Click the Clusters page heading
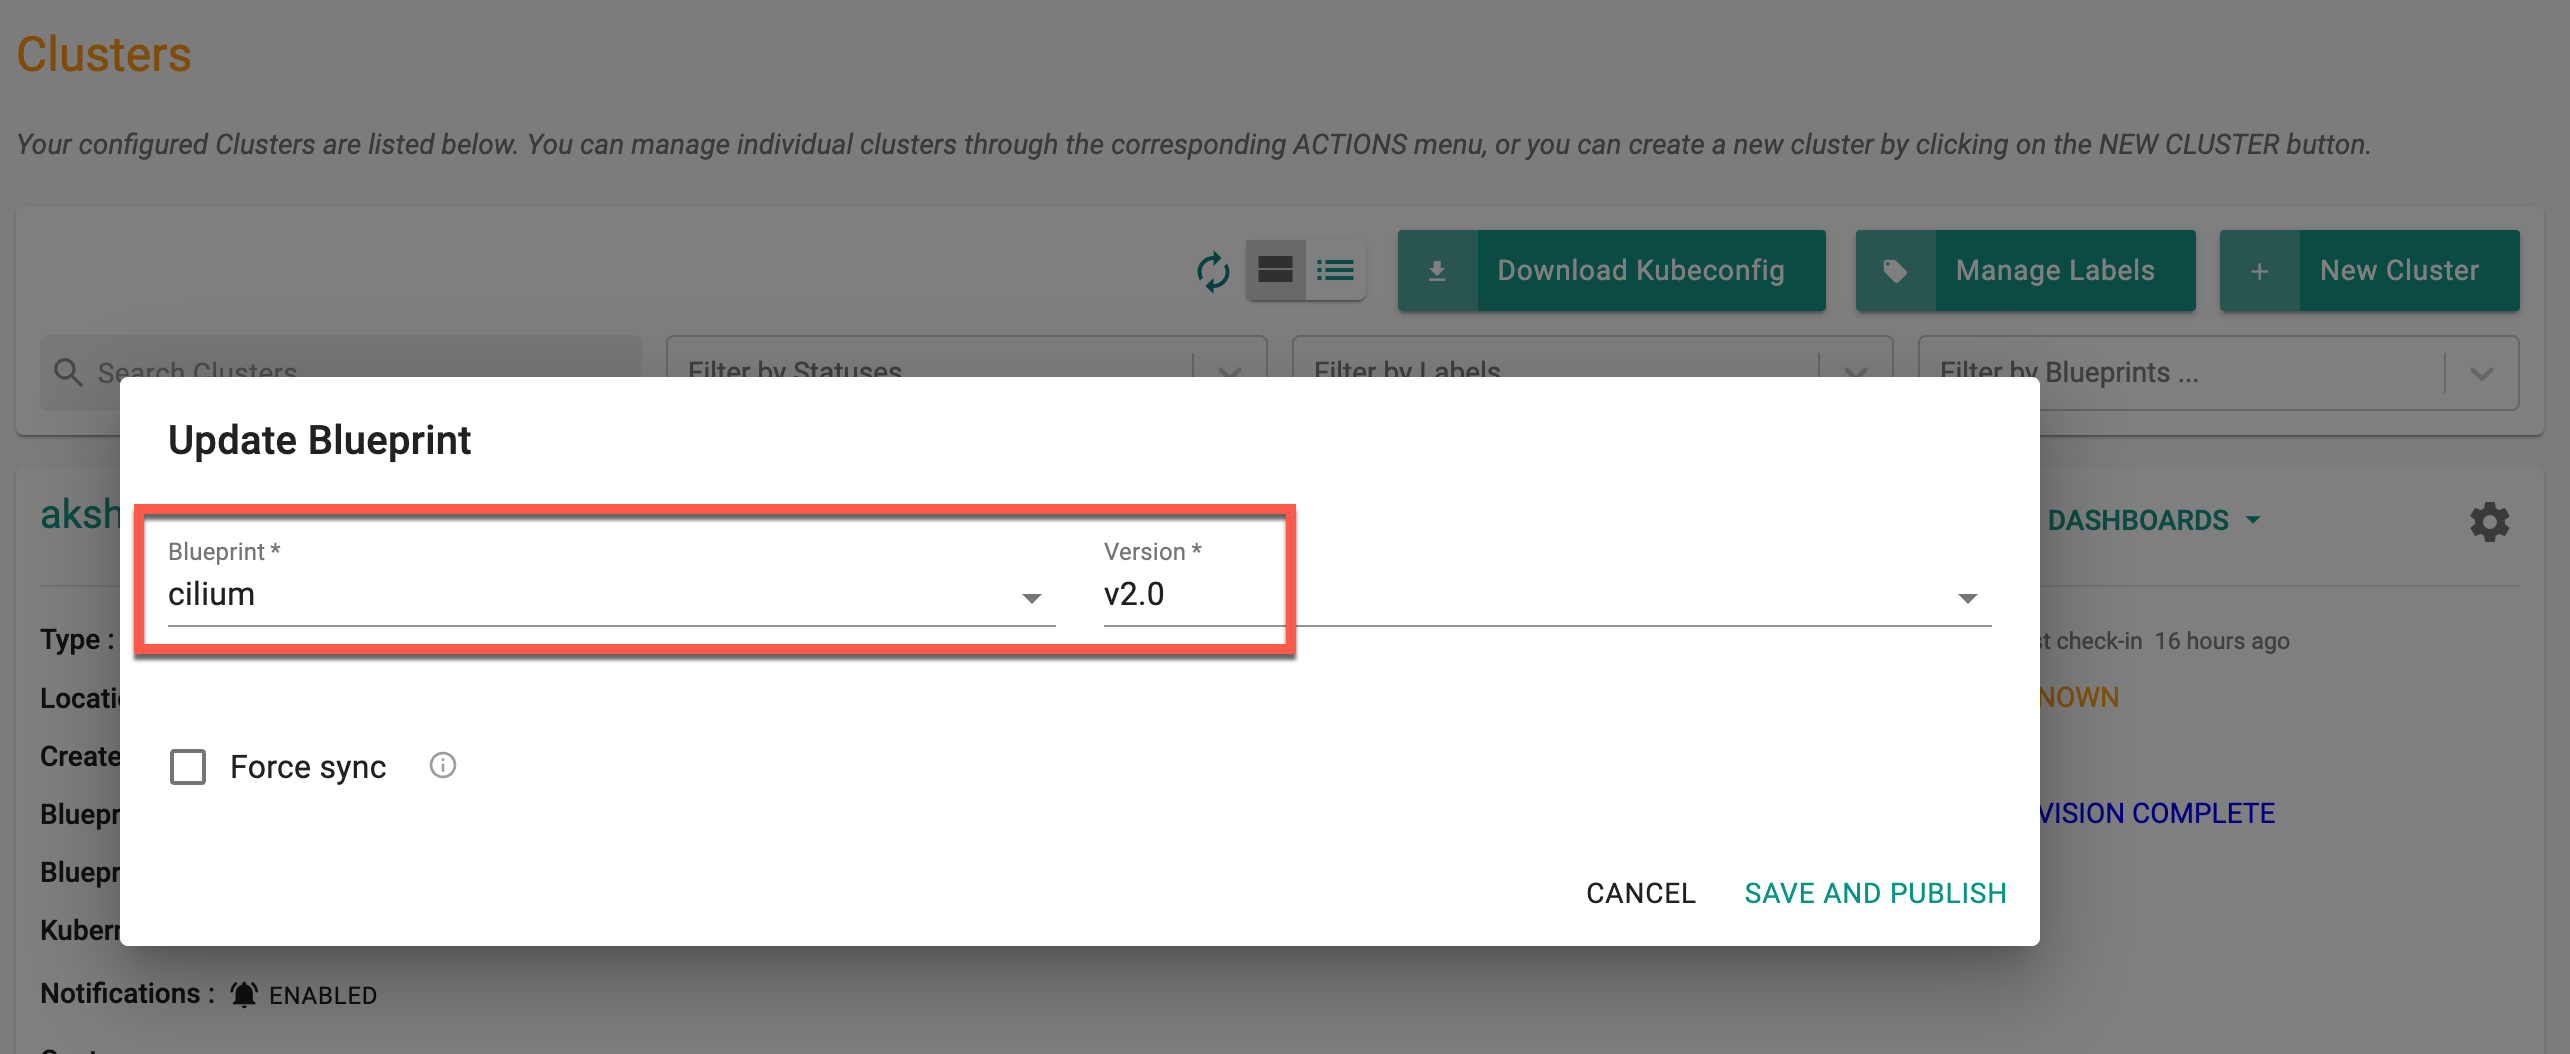2570x1054 pixels. pos(104,54)
